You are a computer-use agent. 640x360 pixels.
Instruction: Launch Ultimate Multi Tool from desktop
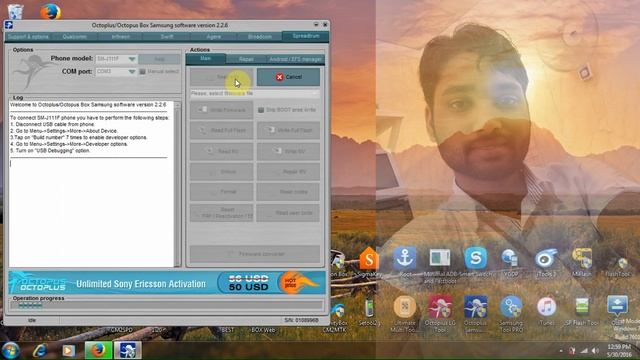(x=404, y=313)
